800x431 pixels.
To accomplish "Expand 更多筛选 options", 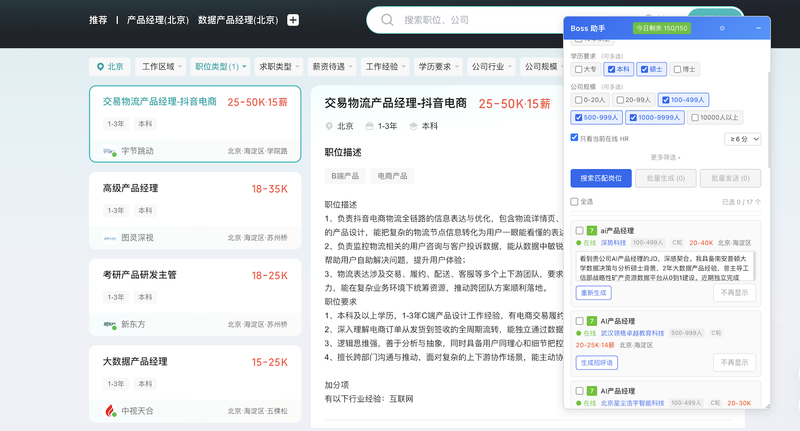I will pyautogui.click(x=665, y=157).
